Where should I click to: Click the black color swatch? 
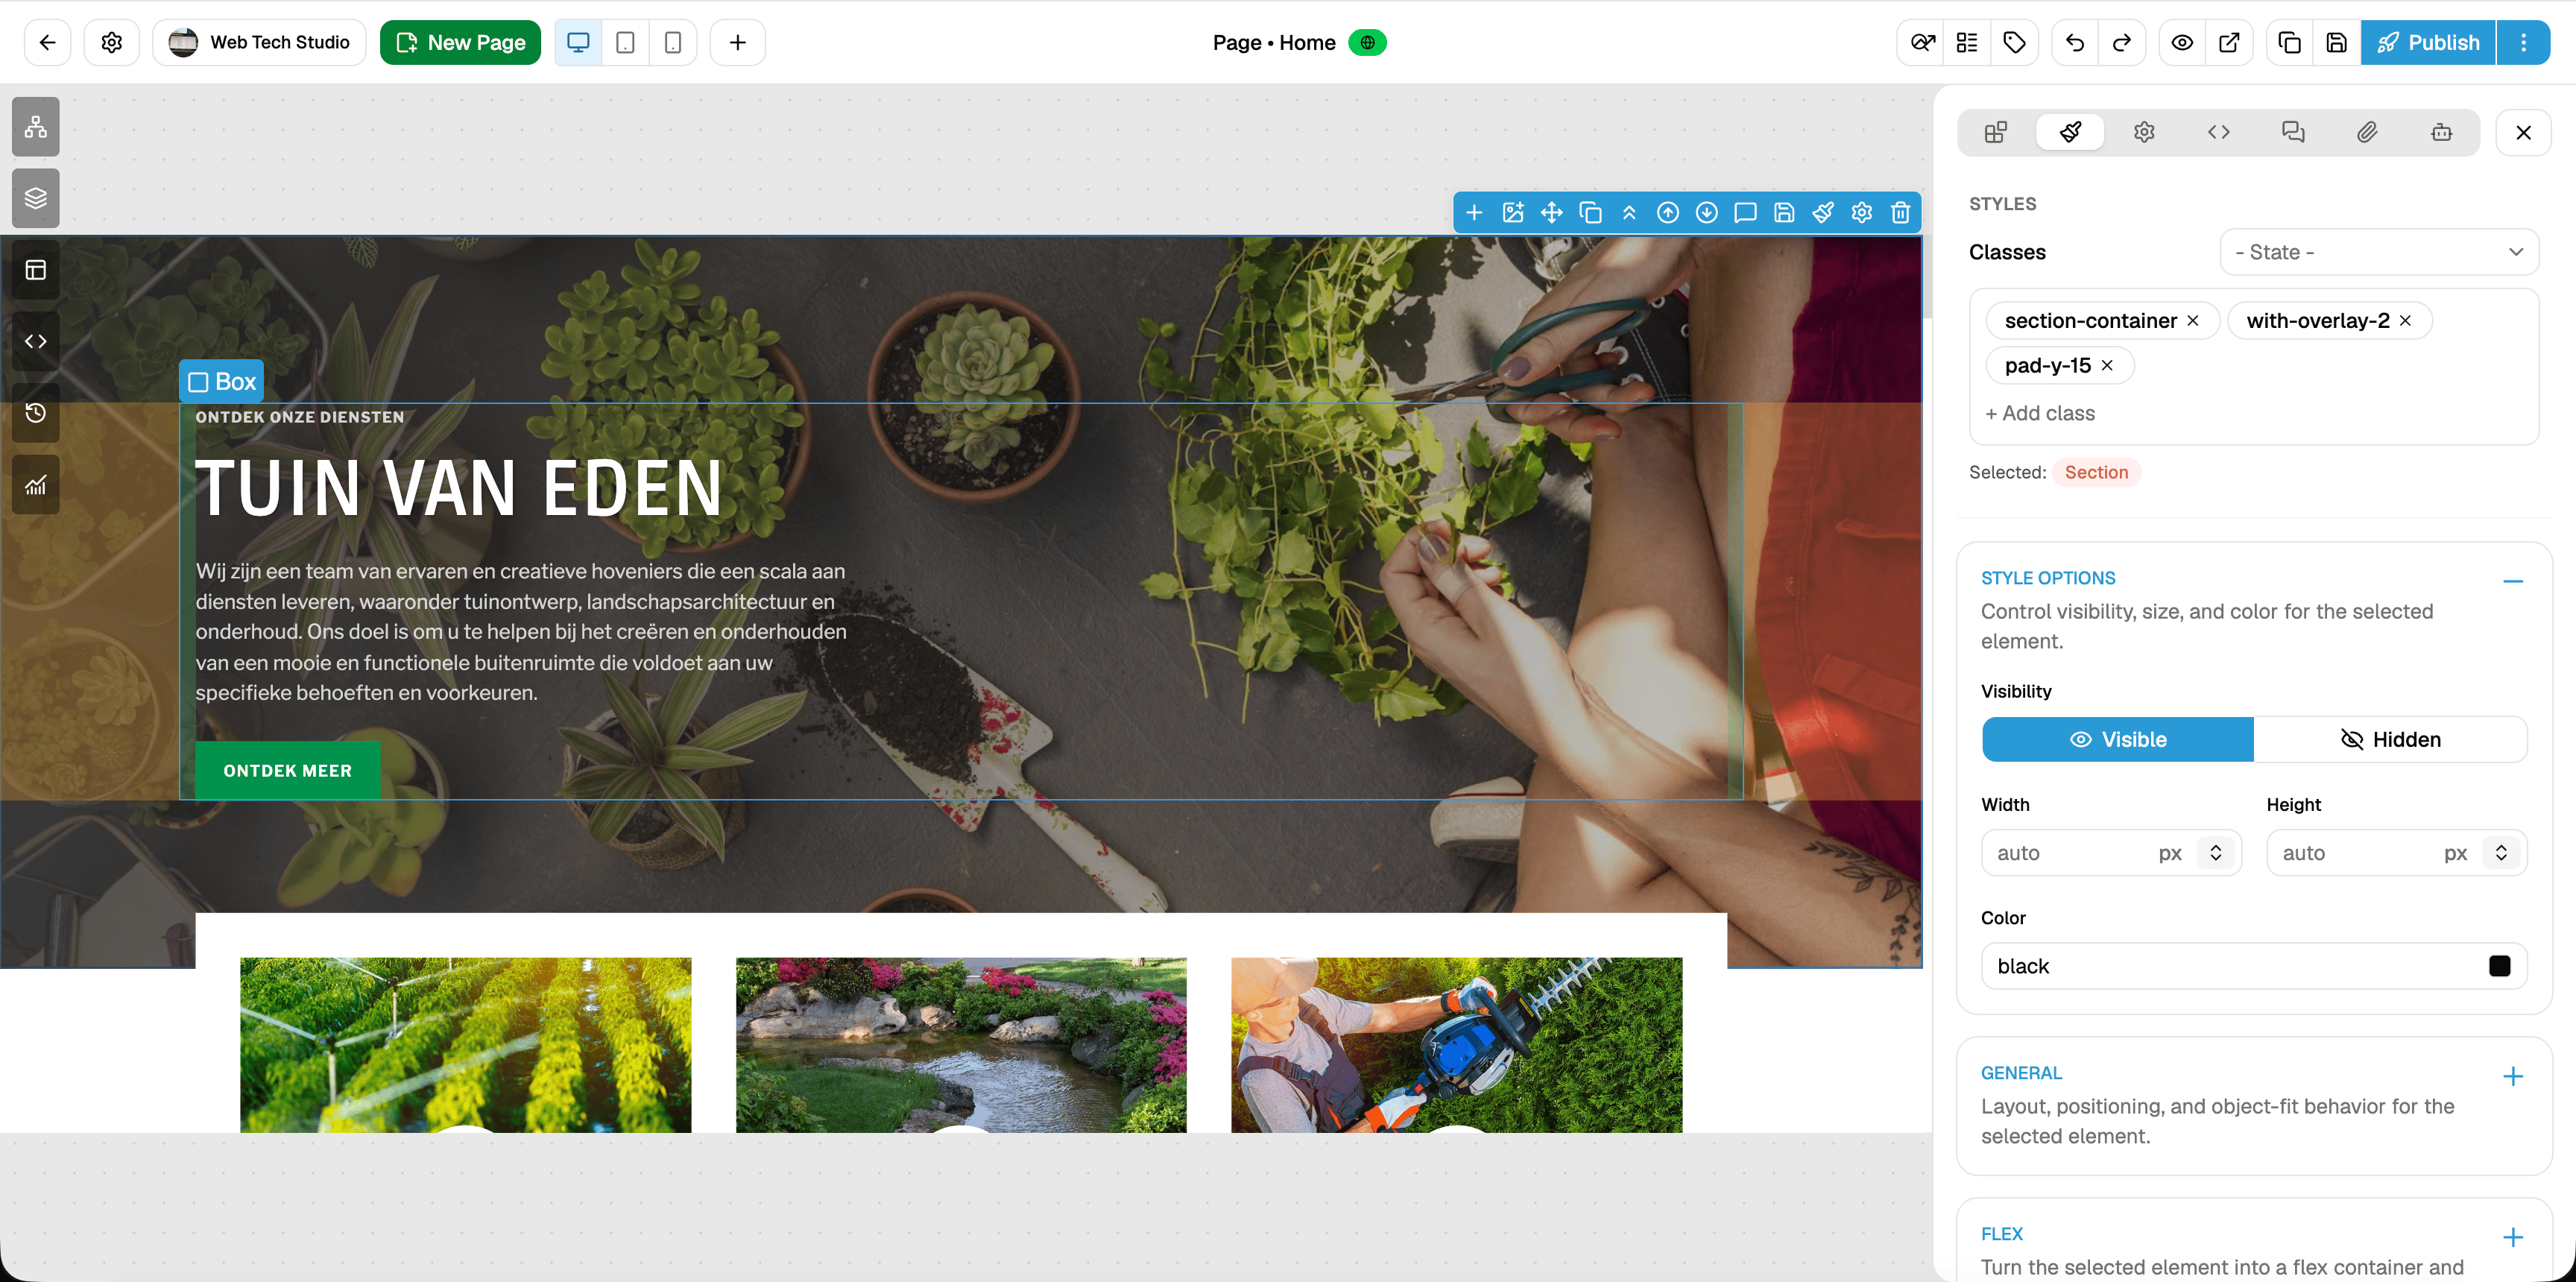2499,966
